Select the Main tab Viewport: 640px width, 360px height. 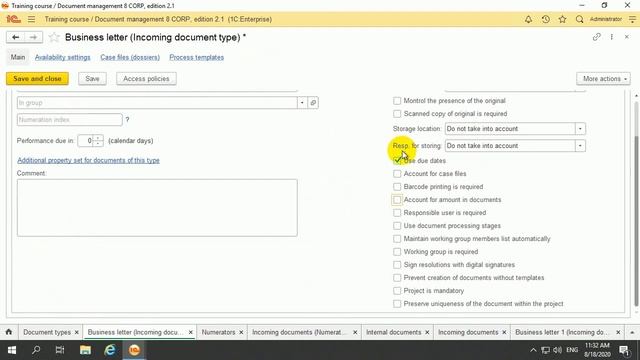click(x=18, y=58)
